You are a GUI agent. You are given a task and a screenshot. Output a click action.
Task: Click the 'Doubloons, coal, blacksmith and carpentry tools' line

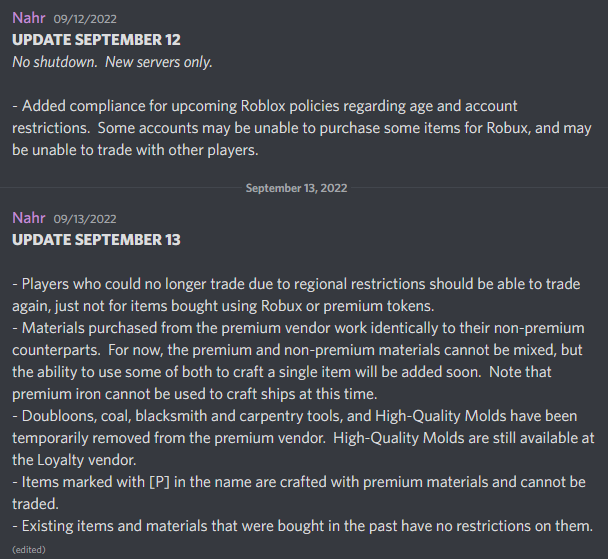(295, 416)
